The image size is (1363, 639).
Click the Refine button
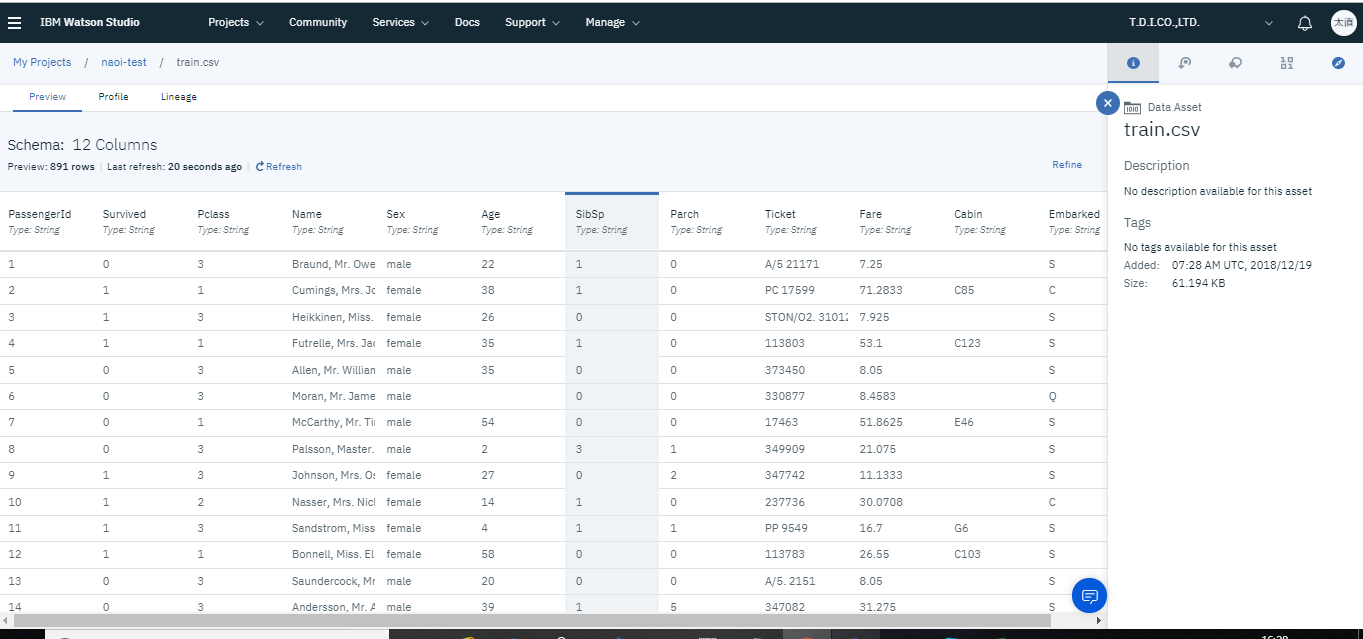1066,164
